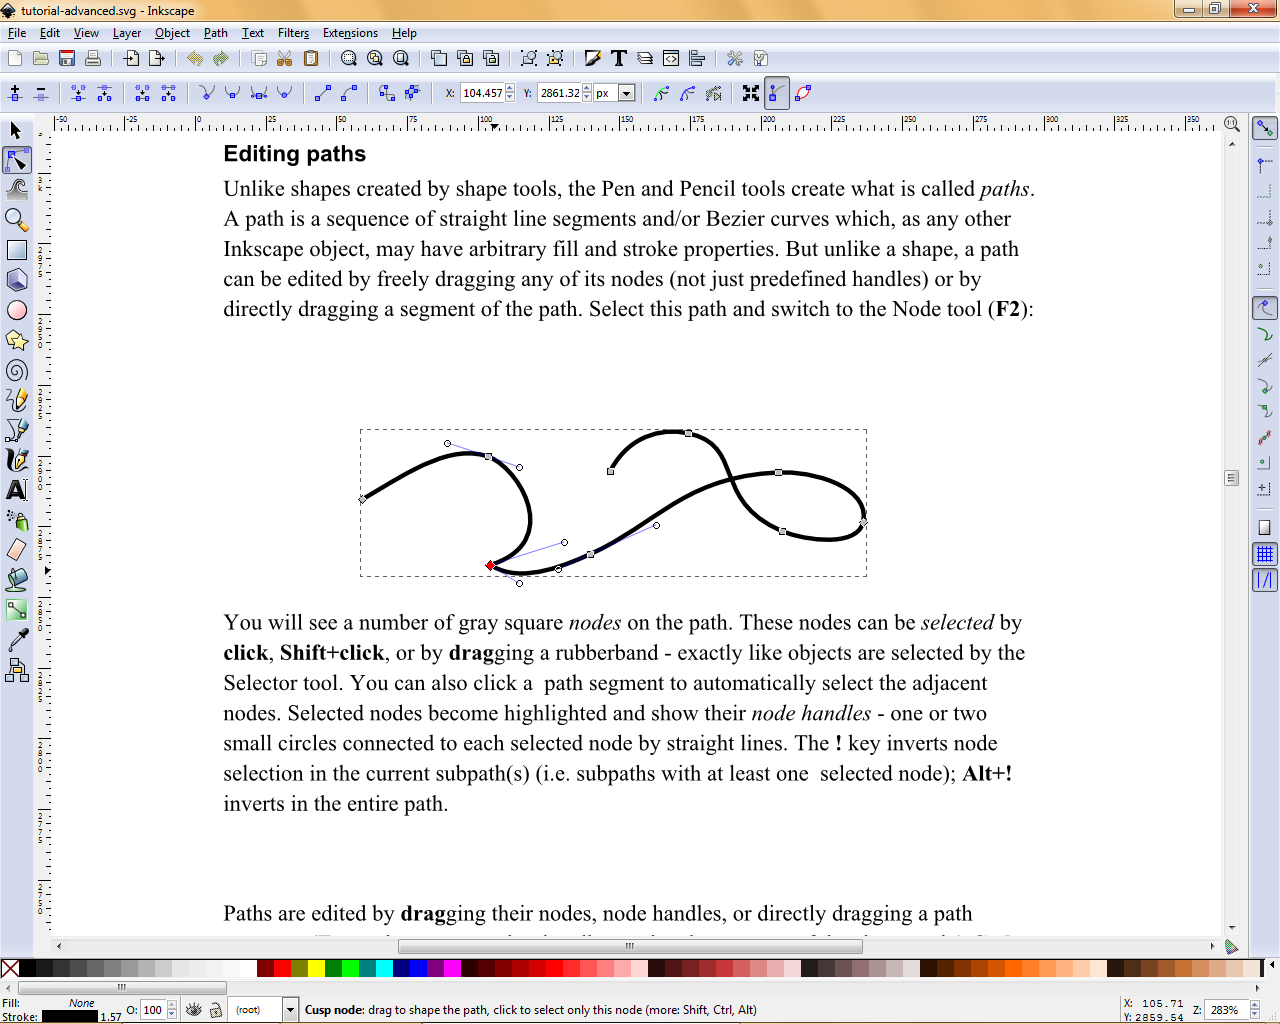Print the current document
1280x1024 pixels.
91,57
